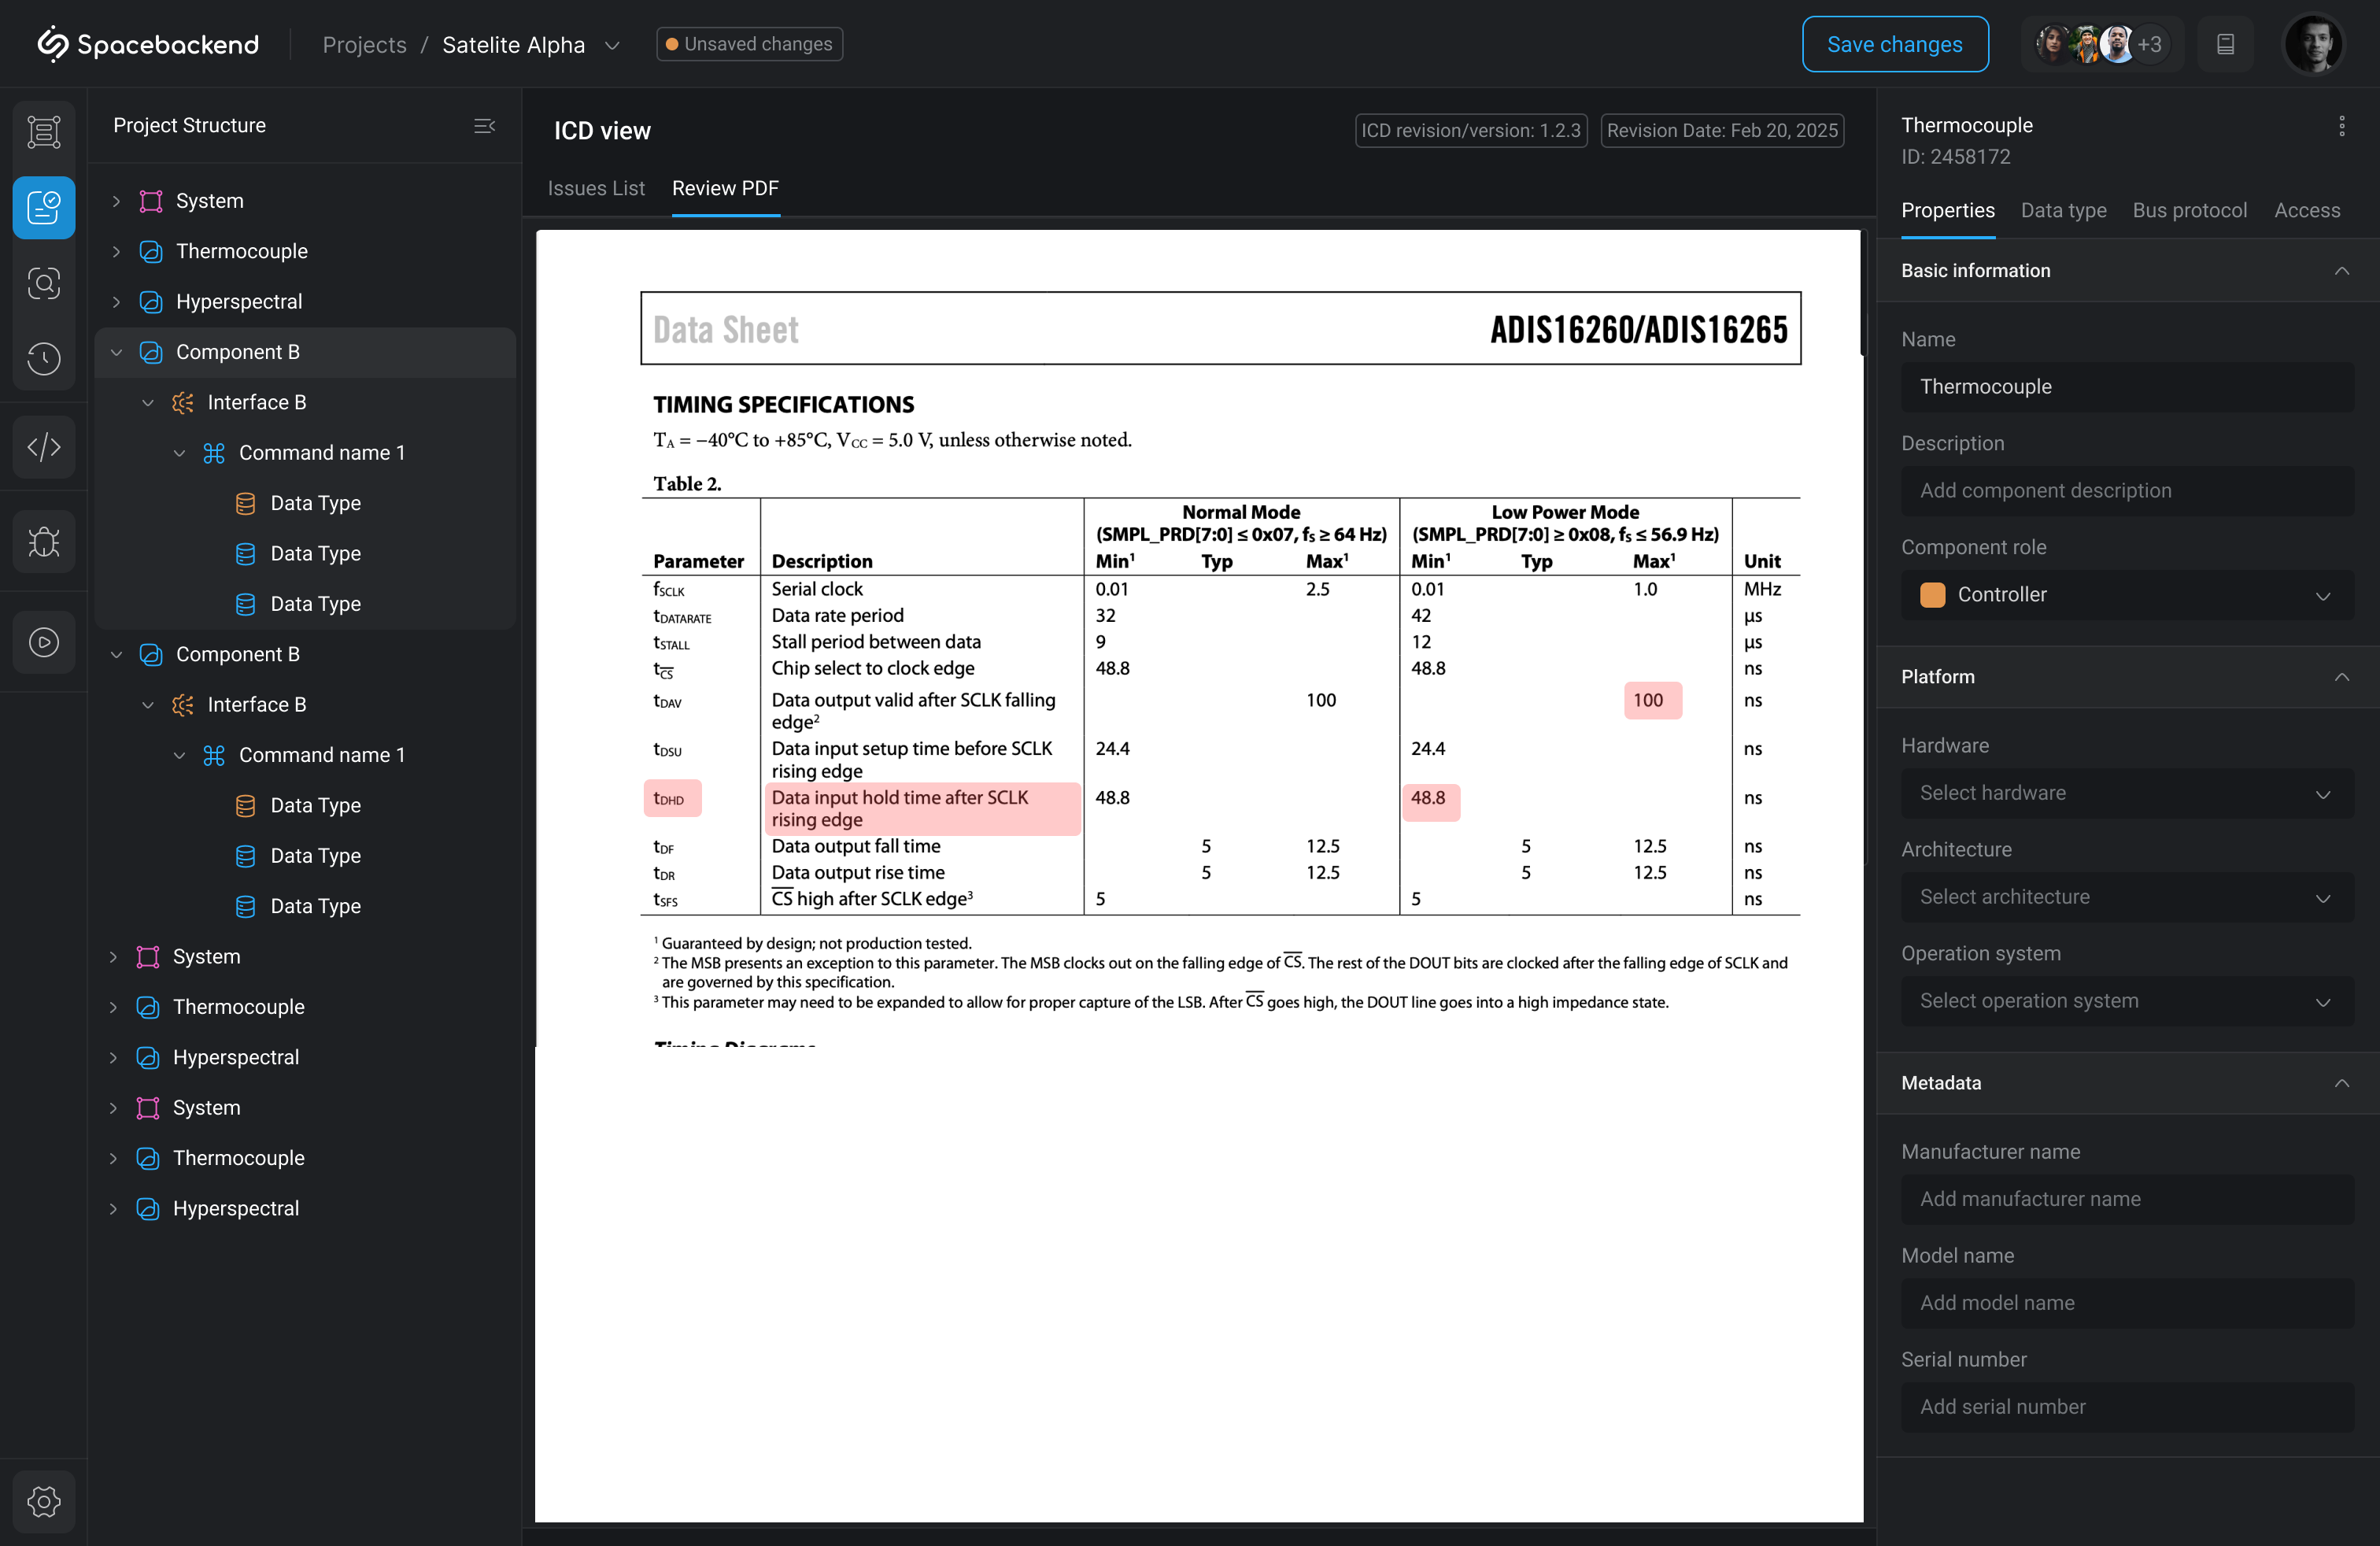Click the Revision Date badge

(1722, 130)
